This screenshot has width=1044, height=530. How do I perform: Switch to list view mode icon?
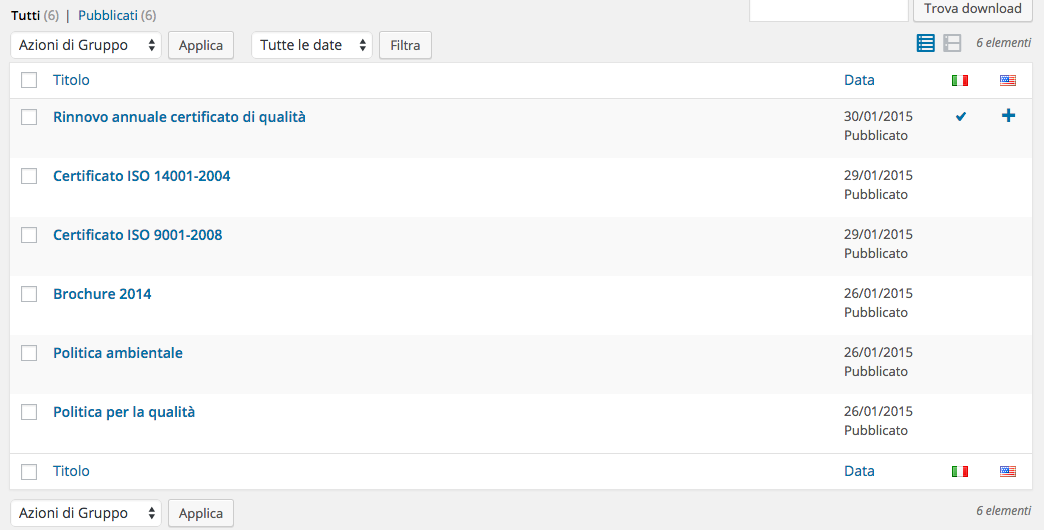tap(925, 43)
